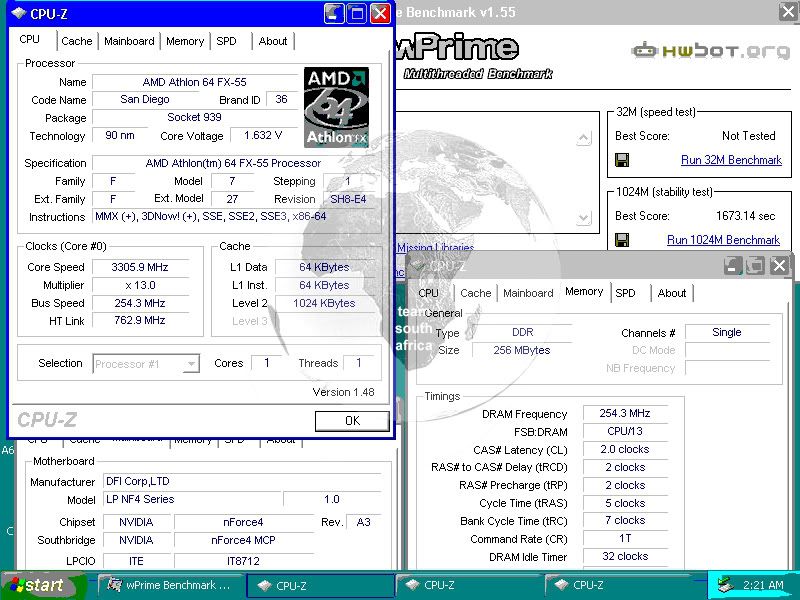Screen dimensions: 800x600
Task: Click the 1024M Best Score 1673.14 sec
Action: [x=745, y=216]
